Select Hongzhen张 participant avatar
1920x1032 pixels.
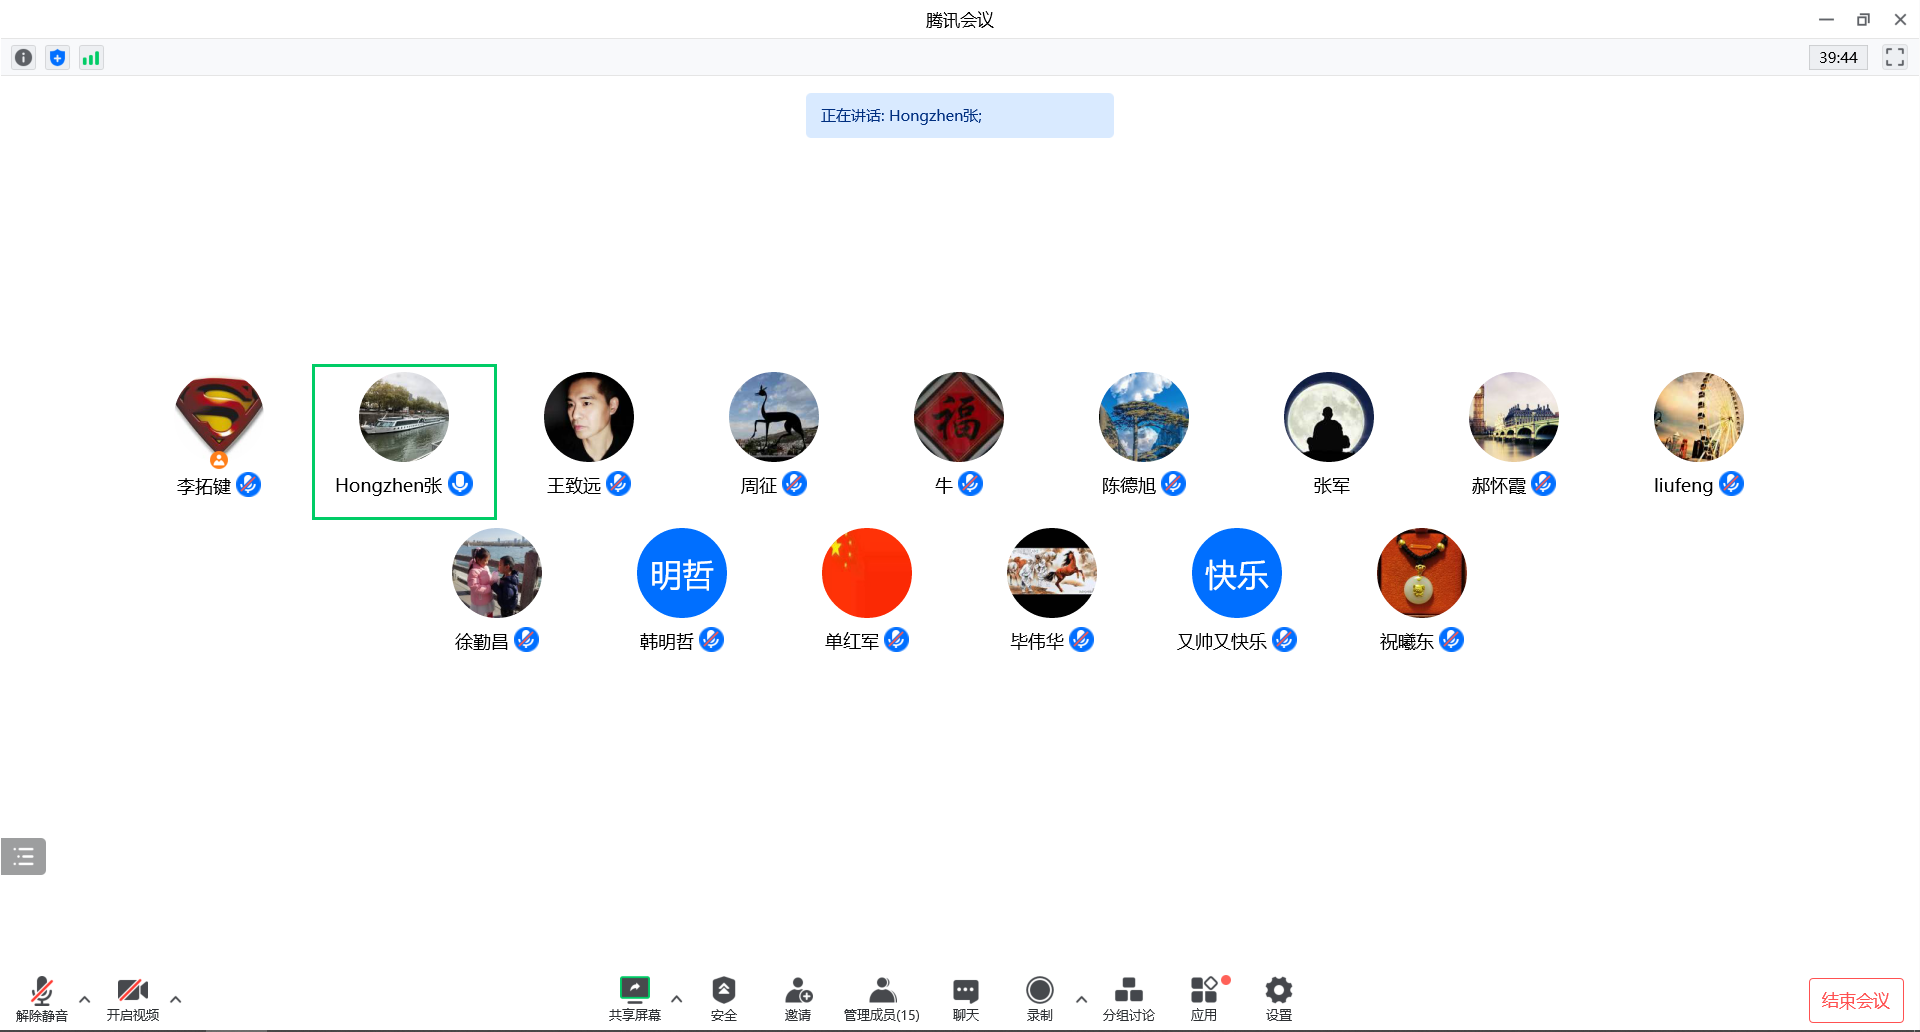pos(404,417)
